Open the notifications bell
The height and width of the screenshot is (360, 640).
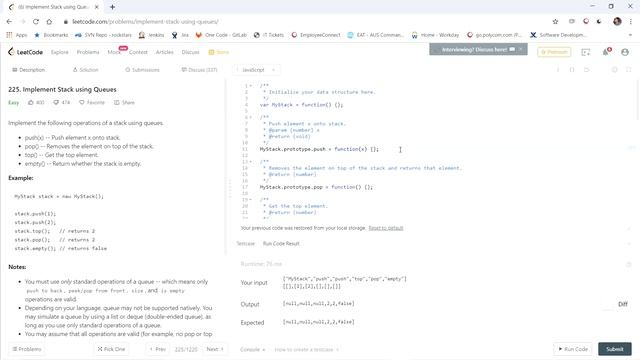606,51
